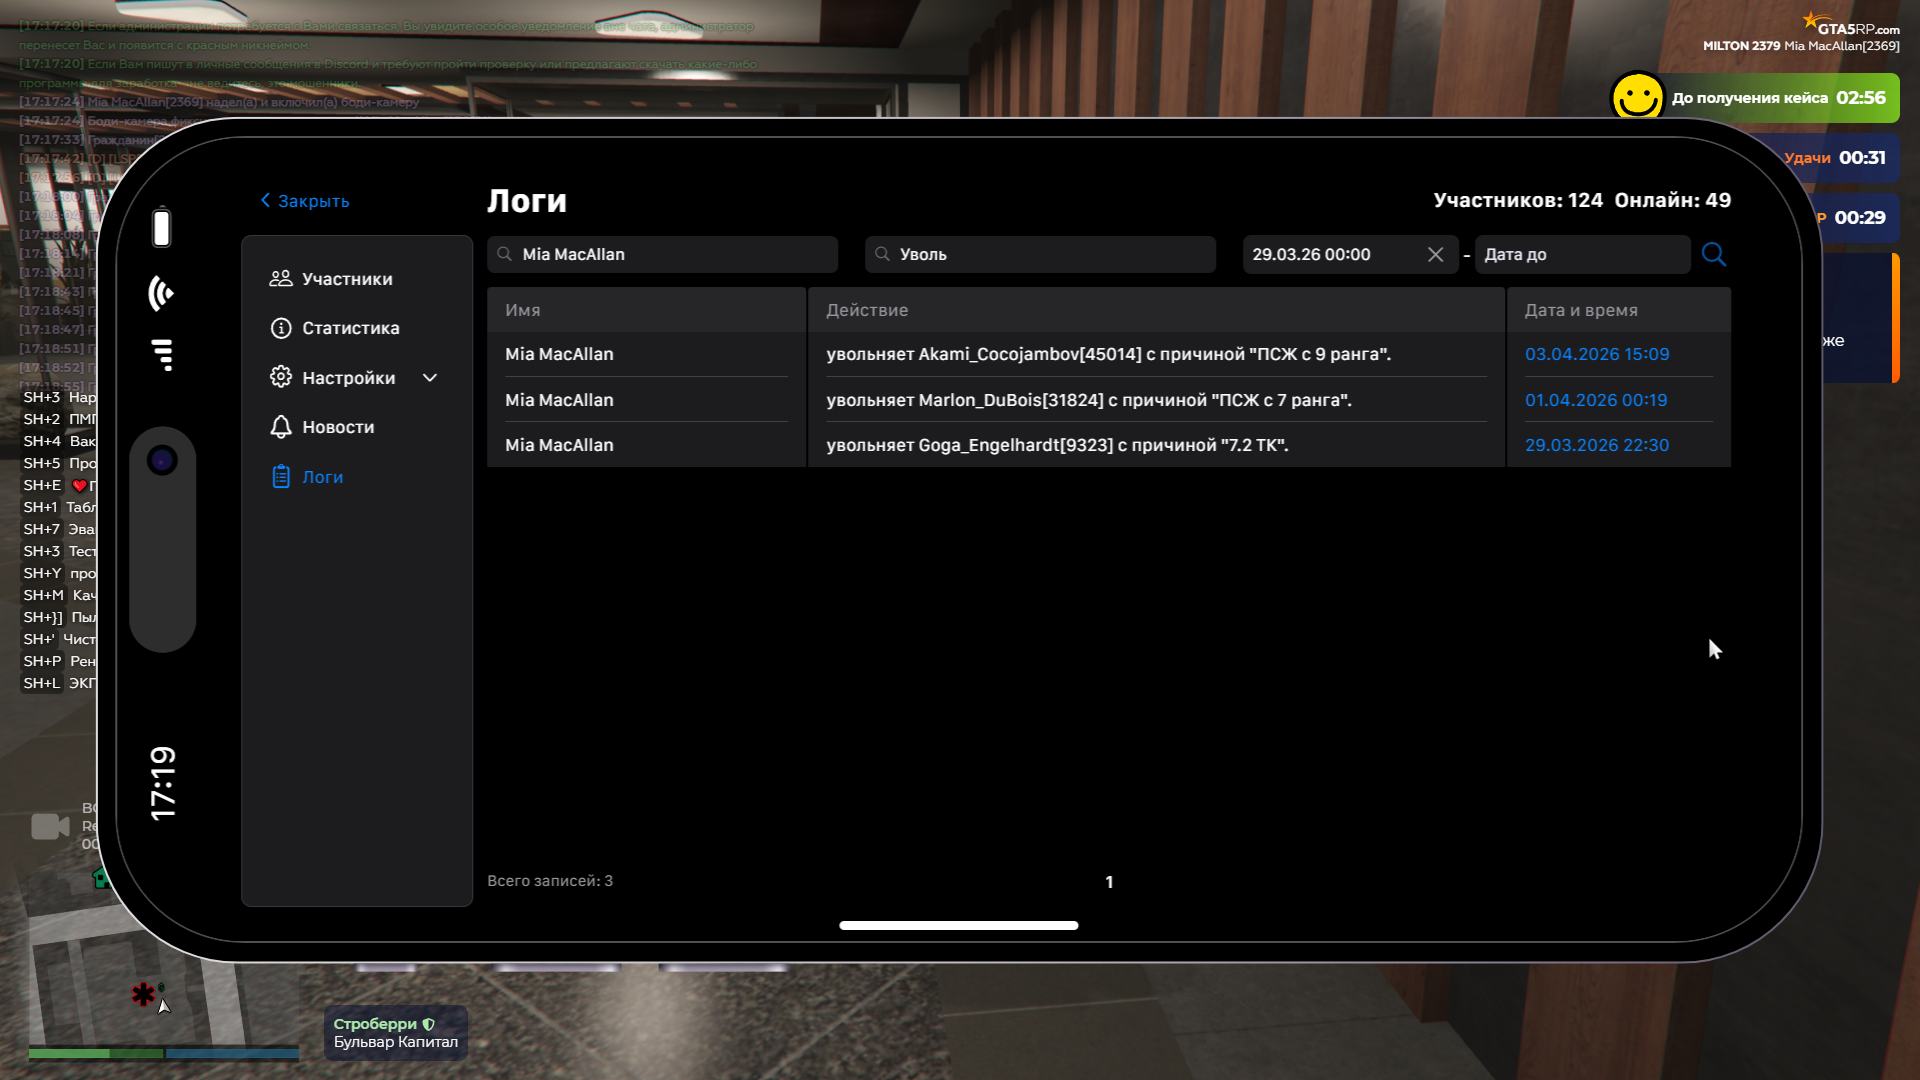Select page 1 in pagination
The height and width of the screenshot is (1080, 1920).
(1109, 882)
